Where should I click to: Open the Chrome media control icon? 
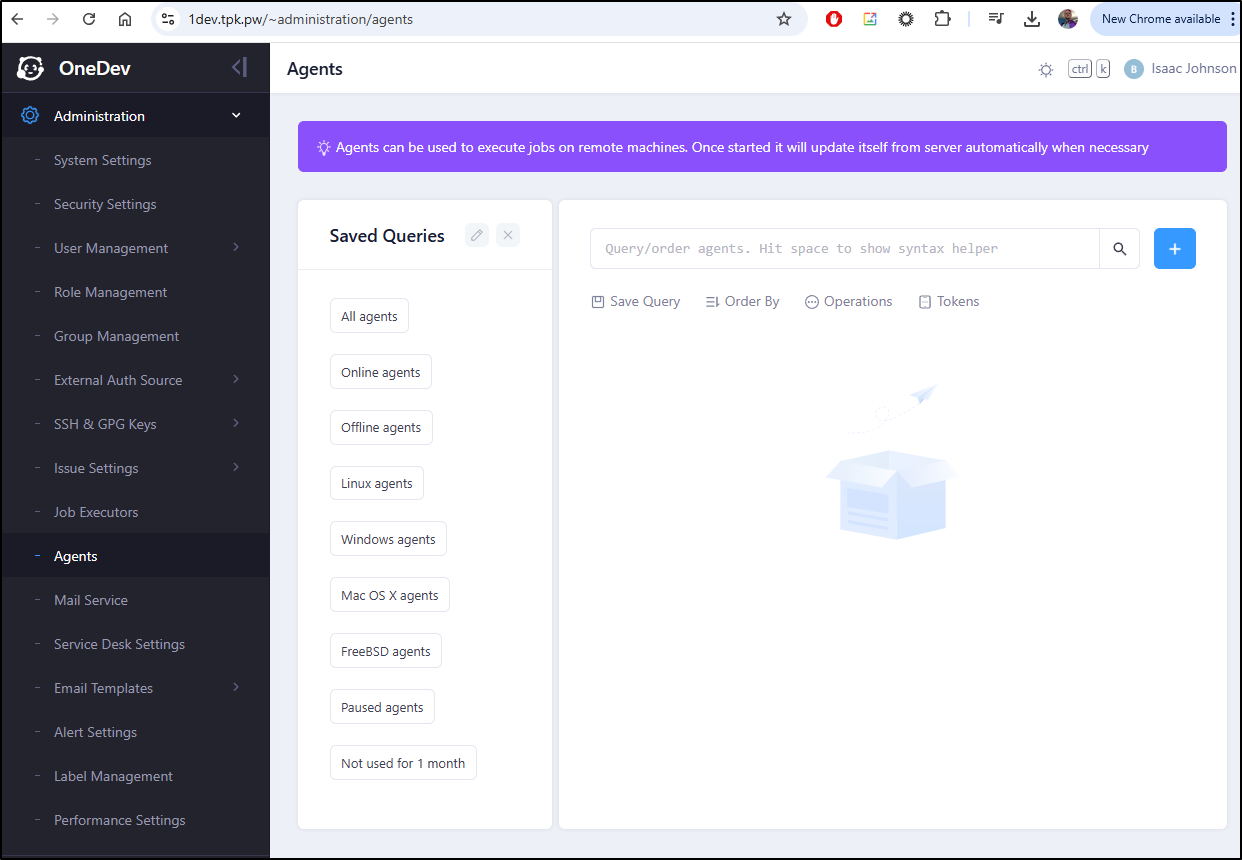(996, 19)
